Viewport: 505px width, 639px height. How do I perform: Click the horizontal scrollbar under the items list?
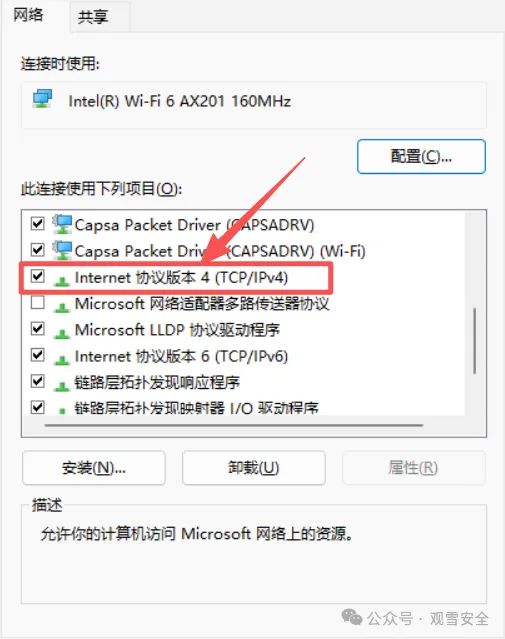tap(234, 425)
